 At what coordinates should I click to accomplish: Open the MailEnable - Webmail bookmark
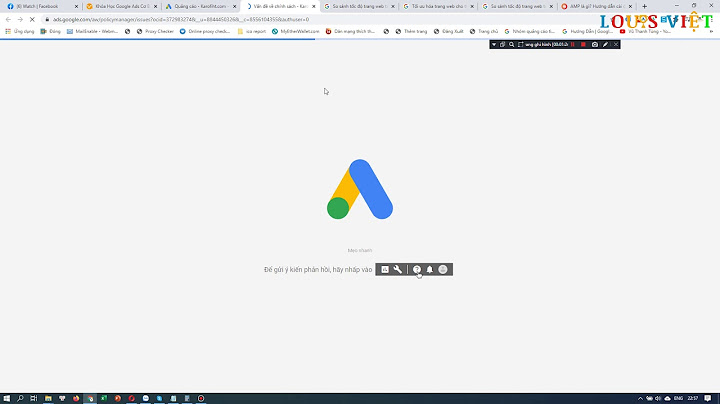click(x=92, y=31)
